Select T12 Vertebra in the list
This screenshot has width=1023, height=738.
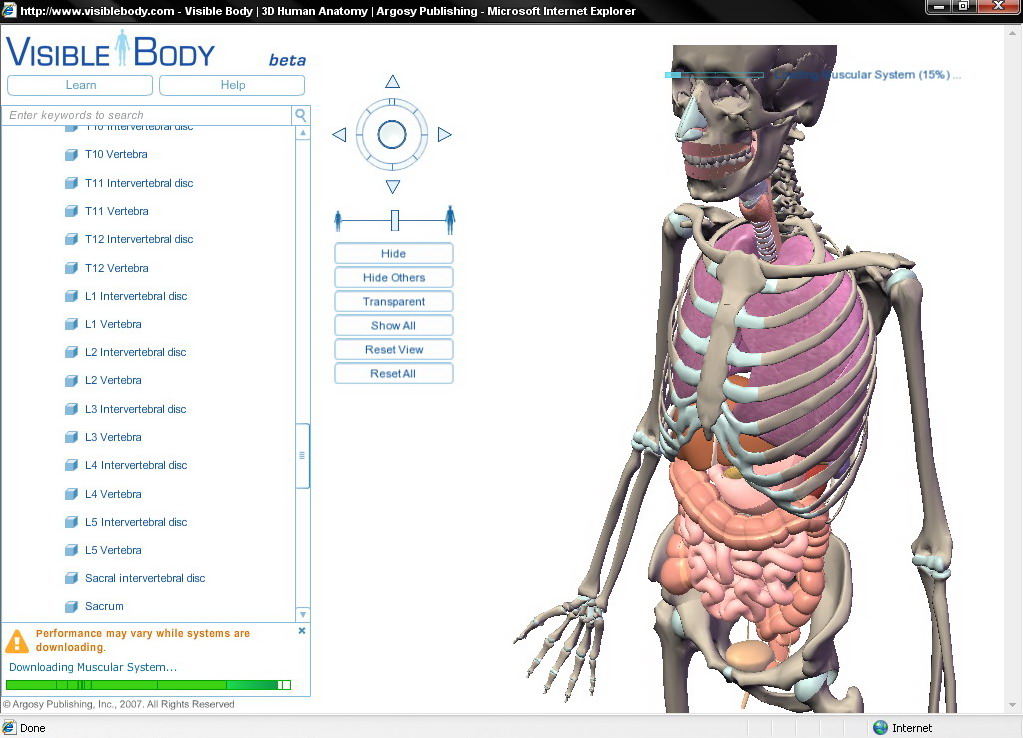(x=117, y=268)
